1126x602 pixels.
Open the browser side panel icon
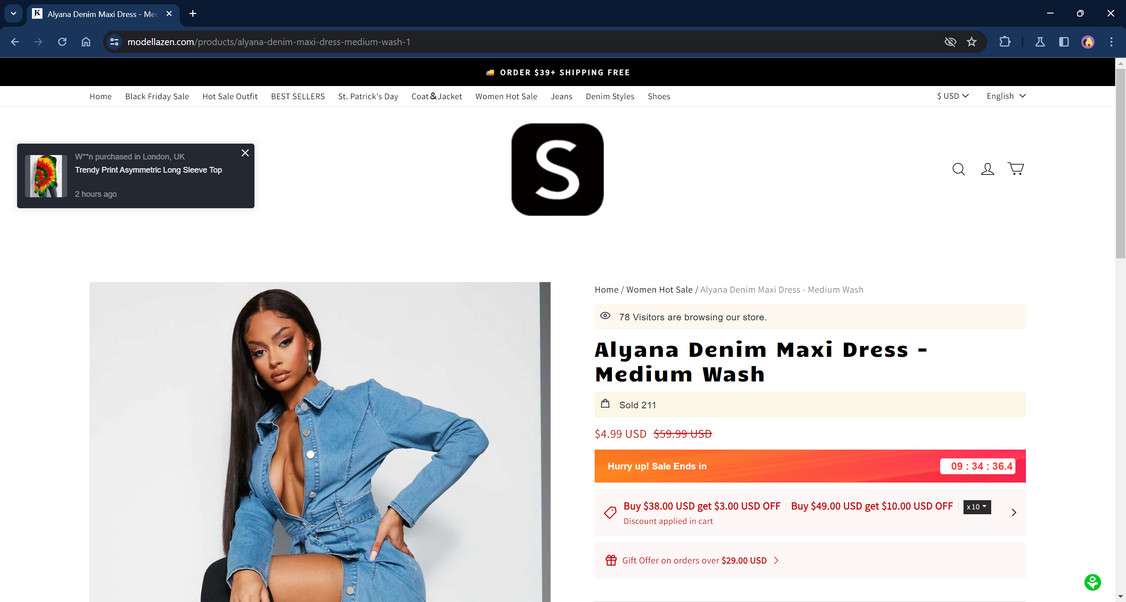coord(1064,42)
